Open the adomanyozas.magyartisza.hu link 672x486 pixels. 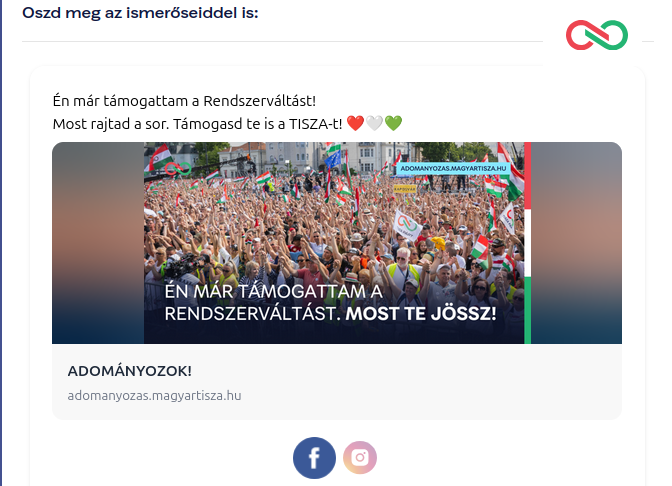pos(154,395)
